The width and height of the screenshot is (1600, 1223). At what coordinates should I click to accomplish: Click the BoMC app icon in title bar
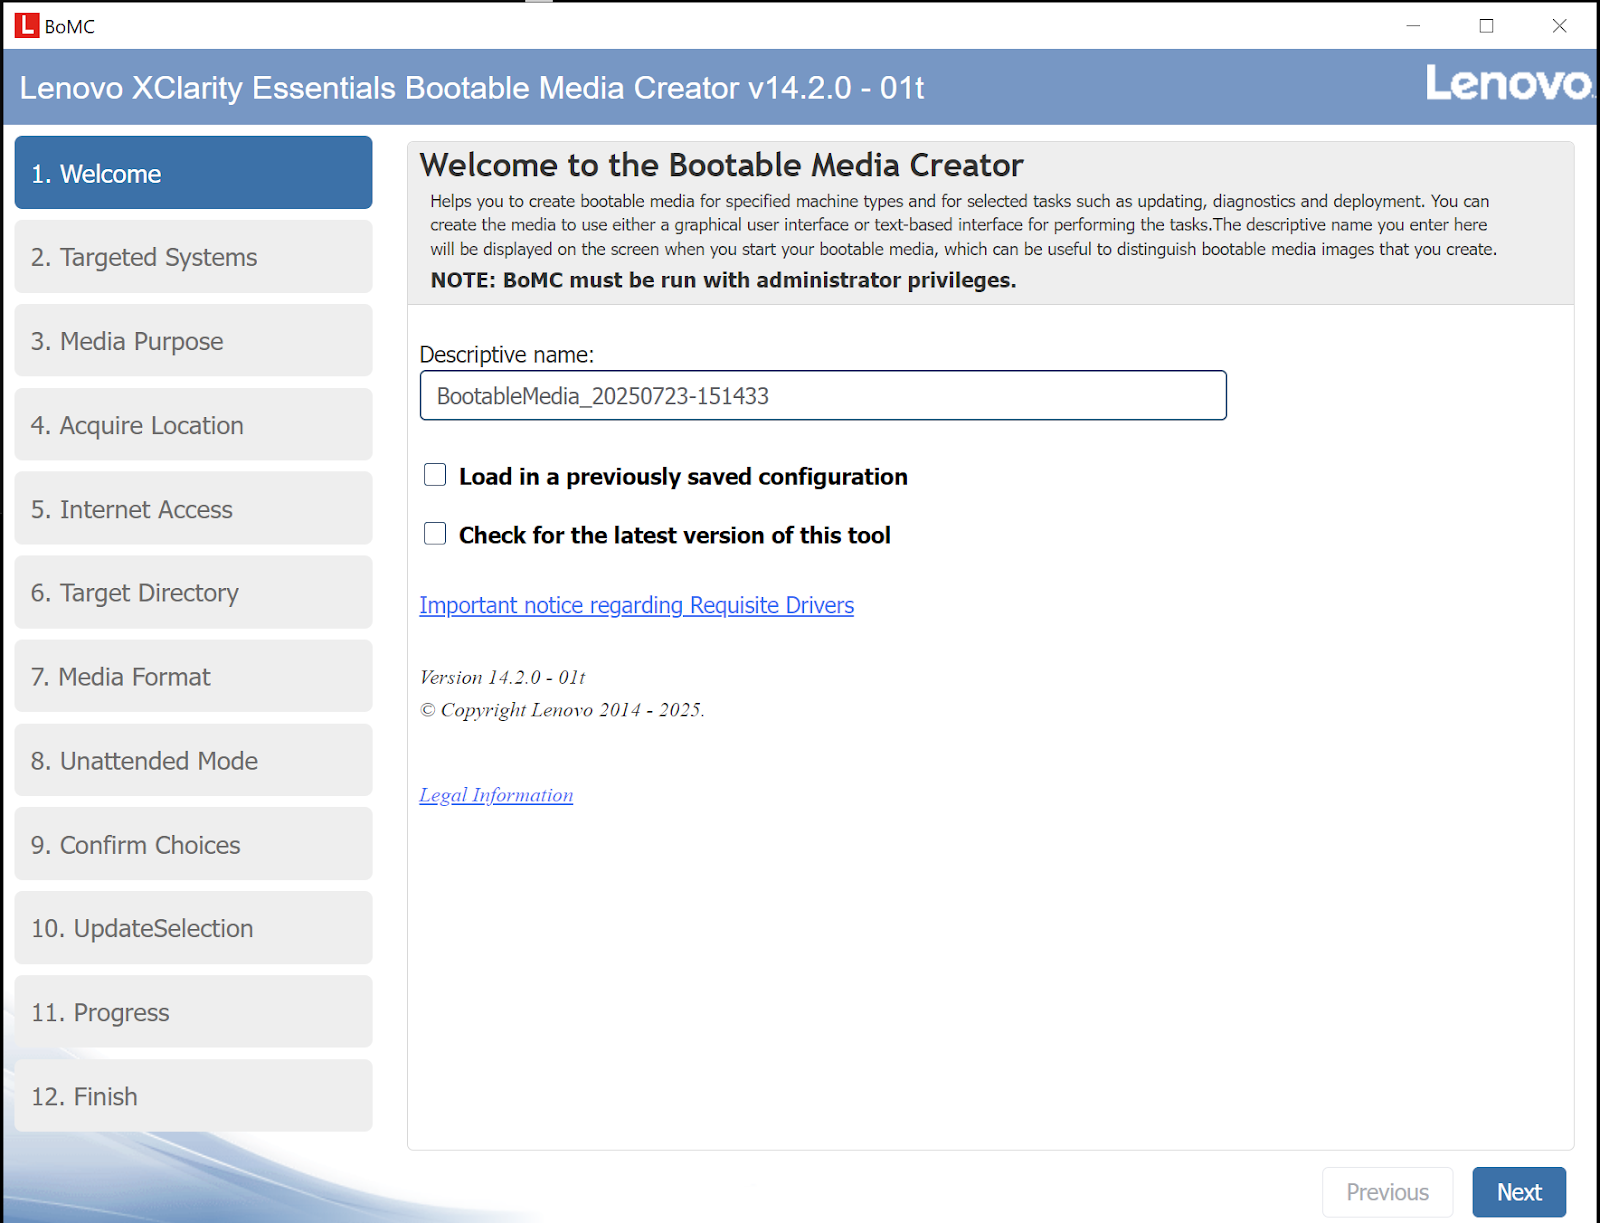27,26
